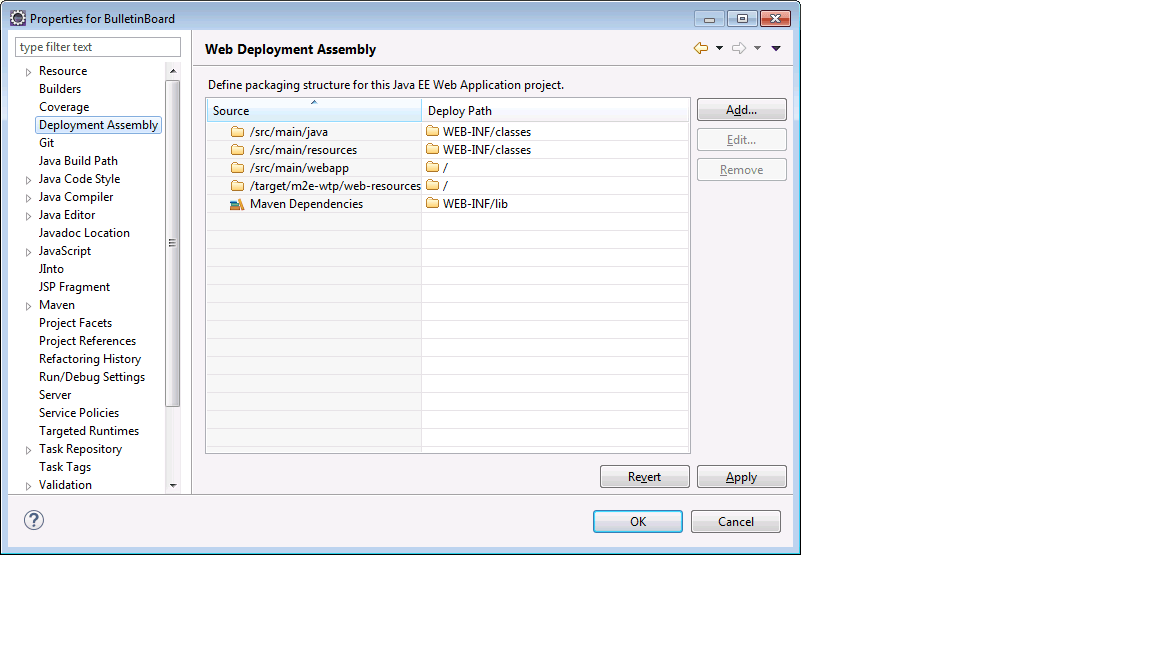Open the Targeted Runtimes page
1152x648 pixels.
point(89,431)
